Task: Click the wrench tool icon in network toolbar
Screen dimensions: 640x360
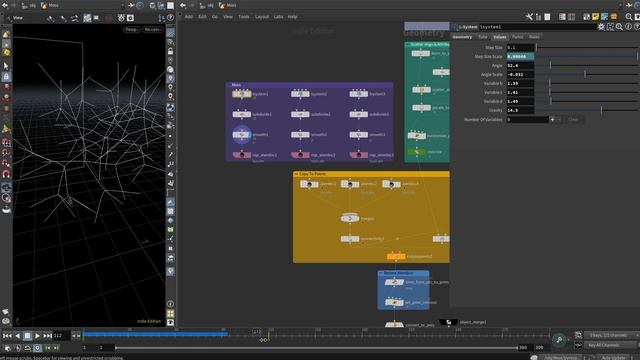Action: point(529,17)
